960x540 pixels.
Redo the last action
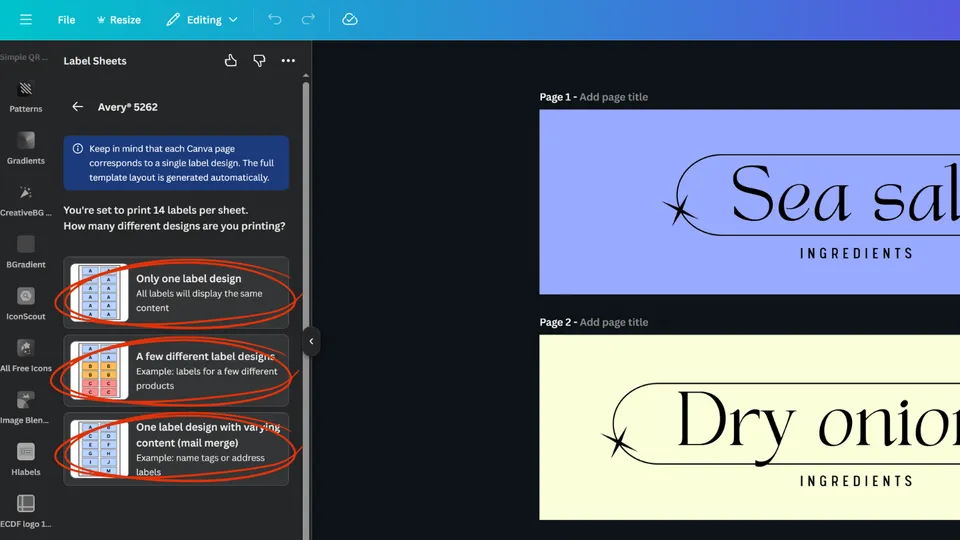[308, 20]
